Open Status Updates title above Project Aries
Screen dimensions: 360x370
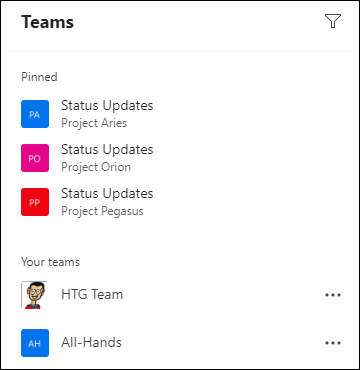coord(107,106)
